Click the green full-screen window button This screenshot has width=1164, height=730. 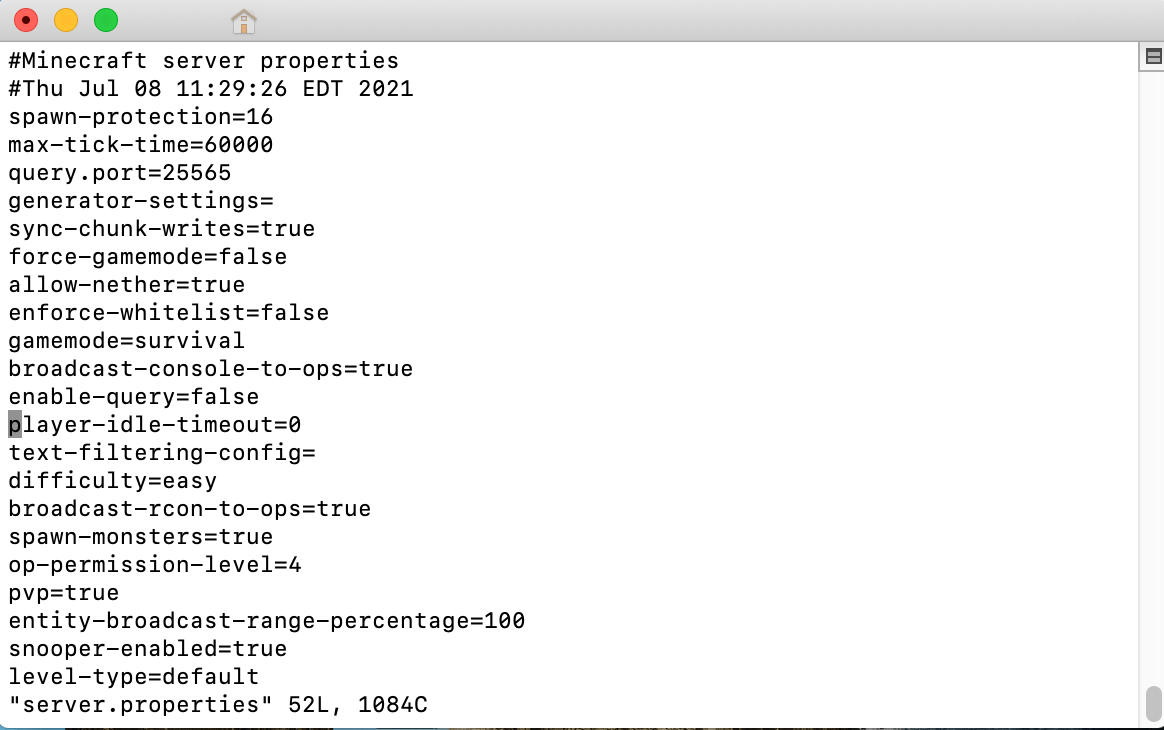coord(106,20)
